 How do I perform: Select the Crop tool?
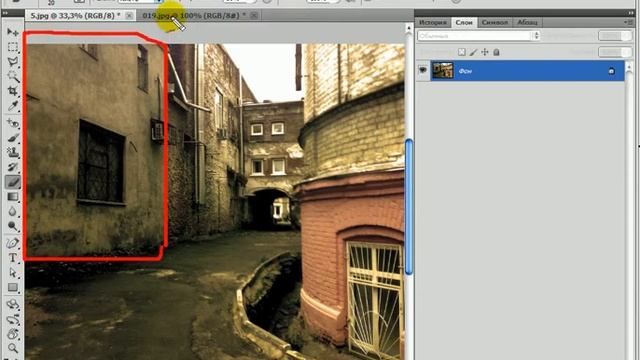(x=13, y=91)
